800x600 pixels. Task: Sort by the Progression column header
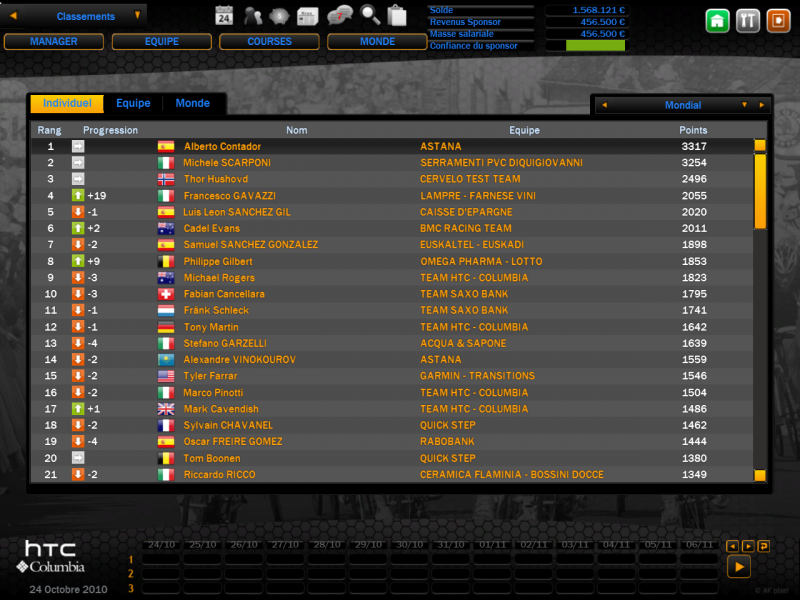pos(110,130)
